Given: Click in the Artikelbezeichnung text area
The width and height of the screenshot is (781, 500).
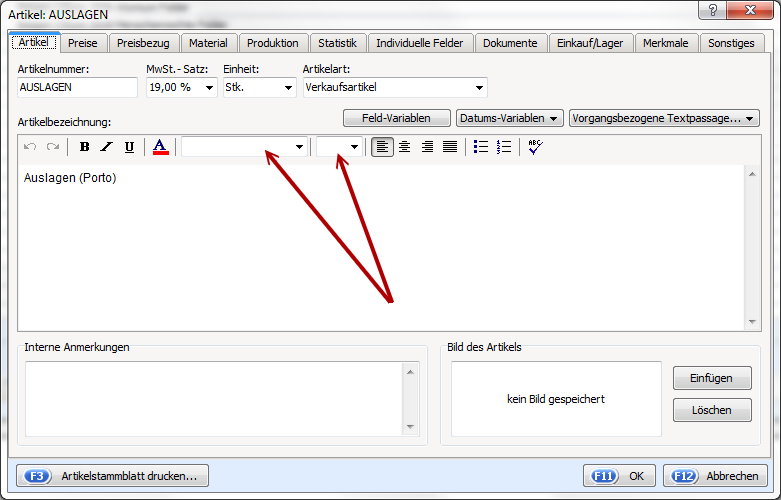Looking at the screenshot, I should point(382,247).
